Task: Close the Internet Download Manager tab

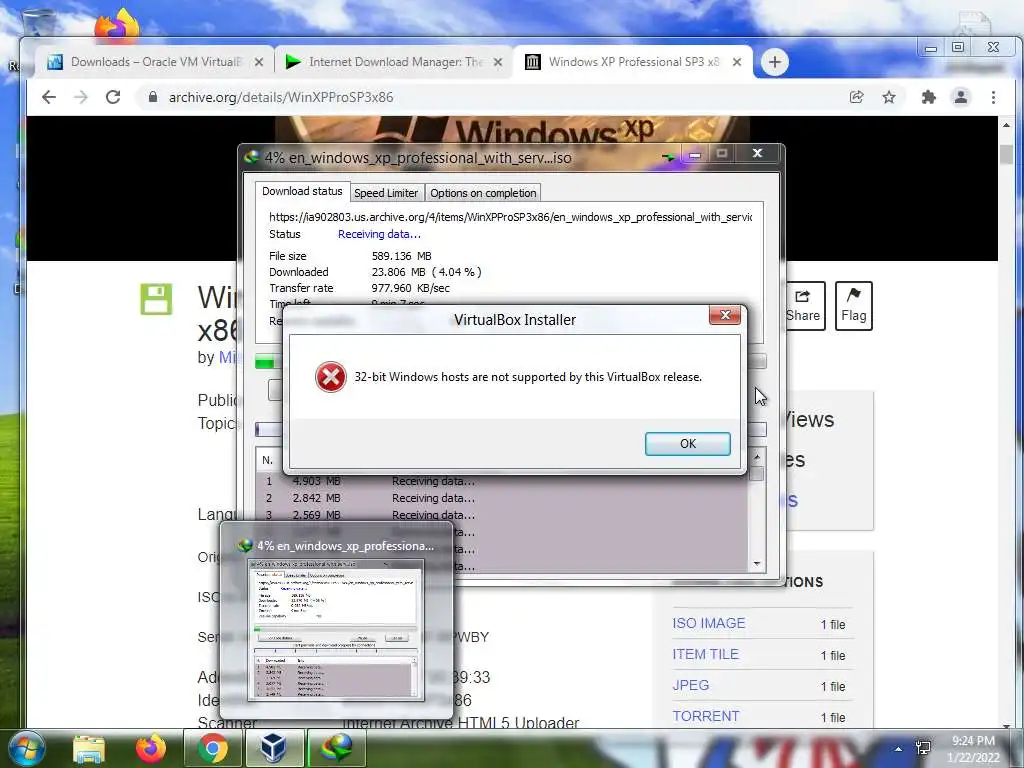Action: pos(498,62)
